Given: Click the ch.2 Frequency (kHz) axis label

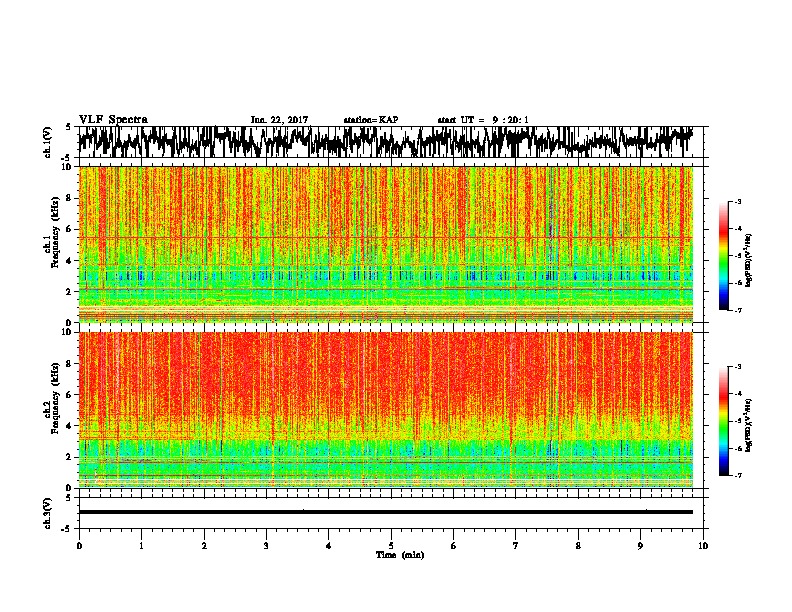Looking at the screenshot, I should [x=51, y=398].
